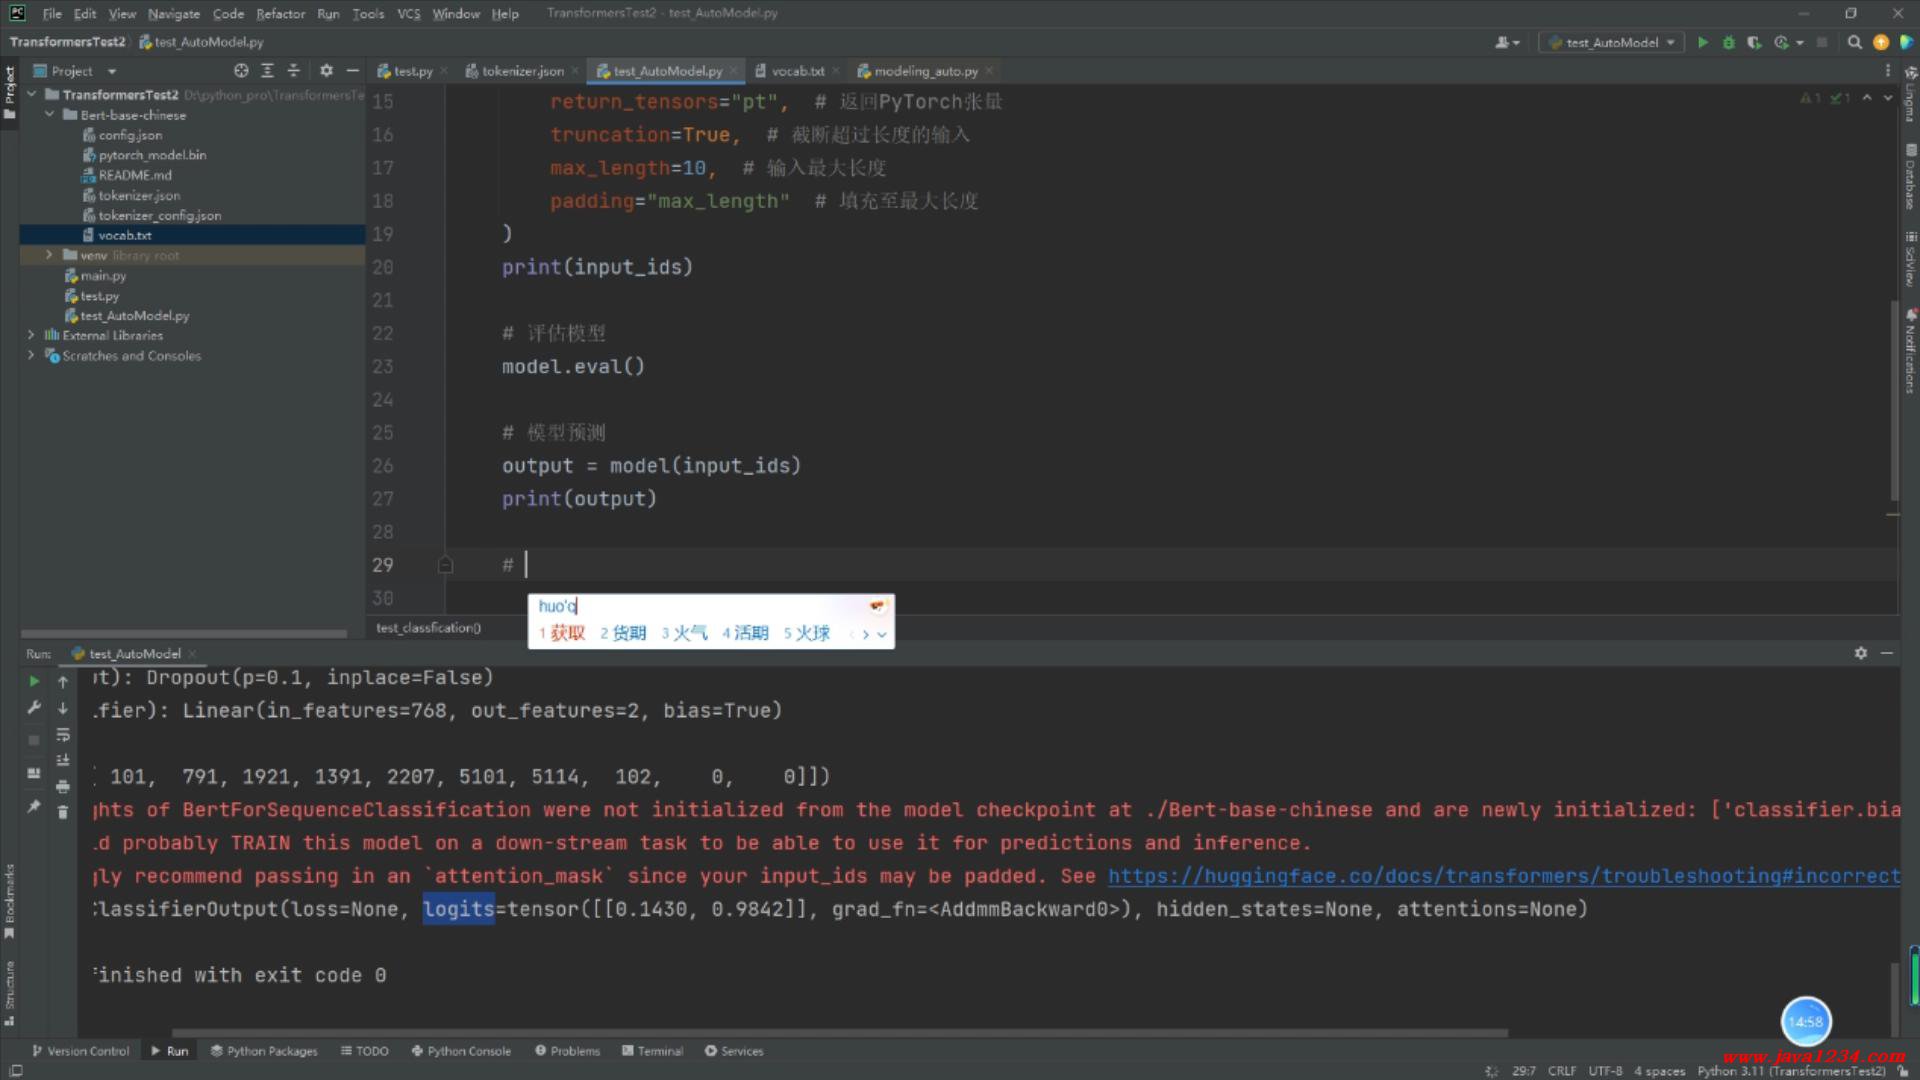Click the editor vertical scrollbar
Screen dimensions: 1920x1080
pos(1893,400)
